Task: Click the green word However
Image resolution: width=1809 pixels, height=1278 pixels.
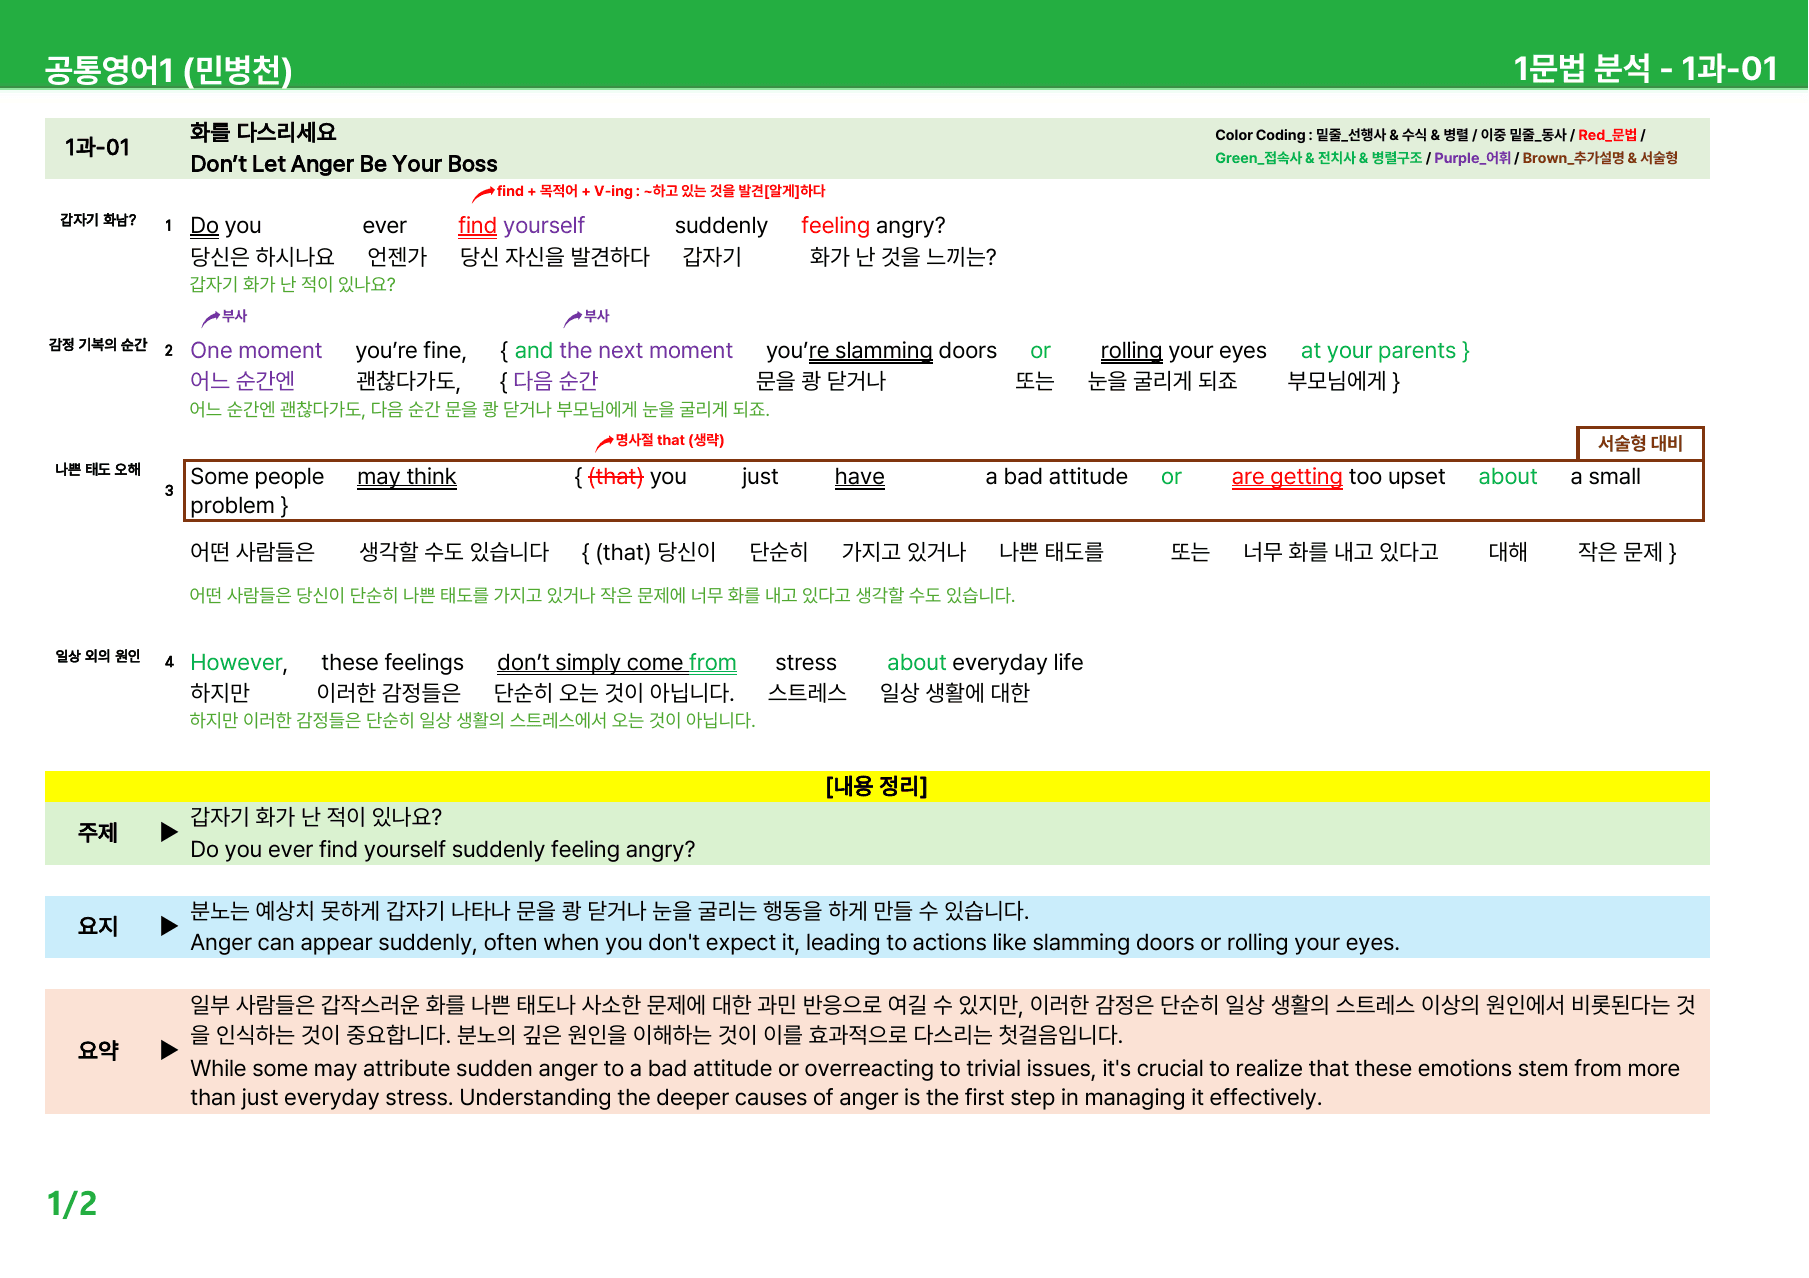Action: [236, 663]
